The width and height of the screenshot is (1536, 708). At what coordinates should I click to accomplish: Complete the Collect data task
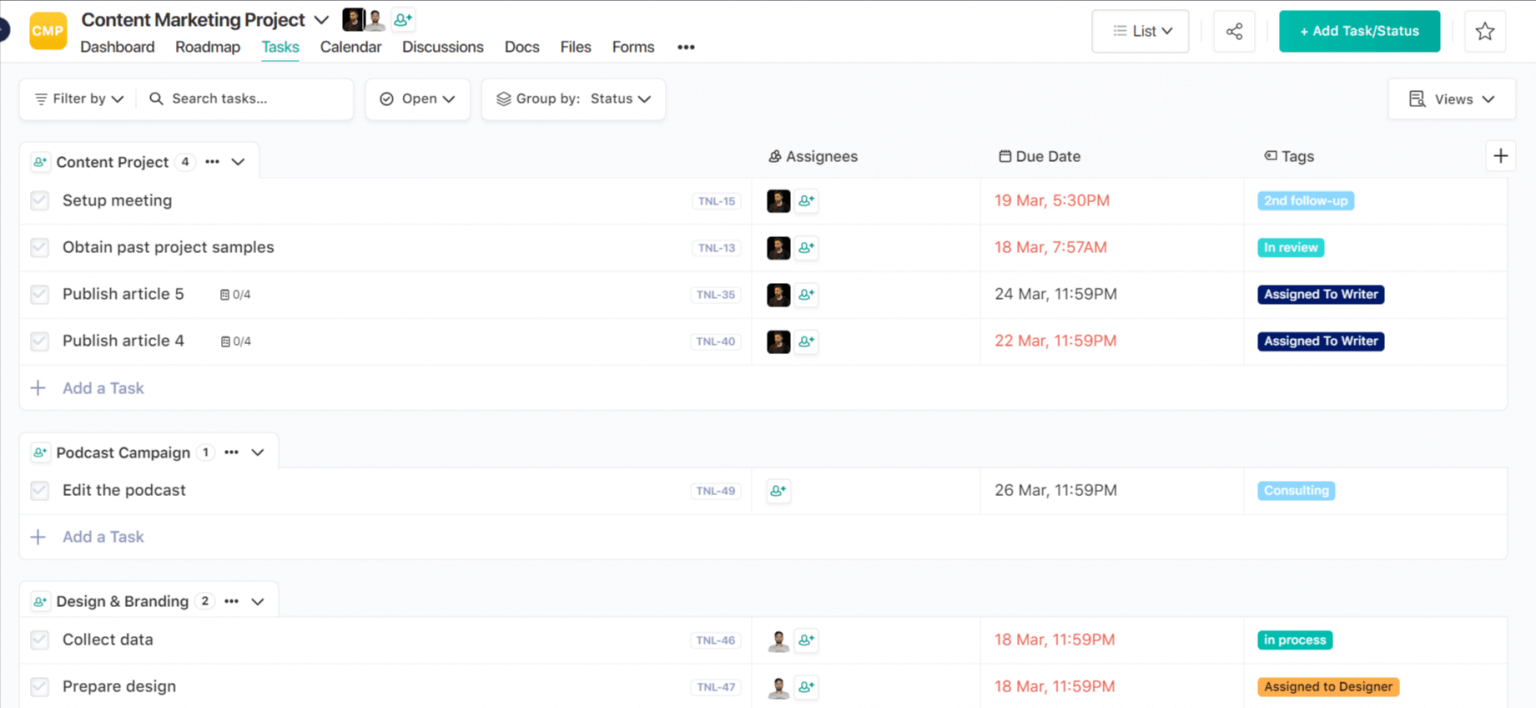39,640
